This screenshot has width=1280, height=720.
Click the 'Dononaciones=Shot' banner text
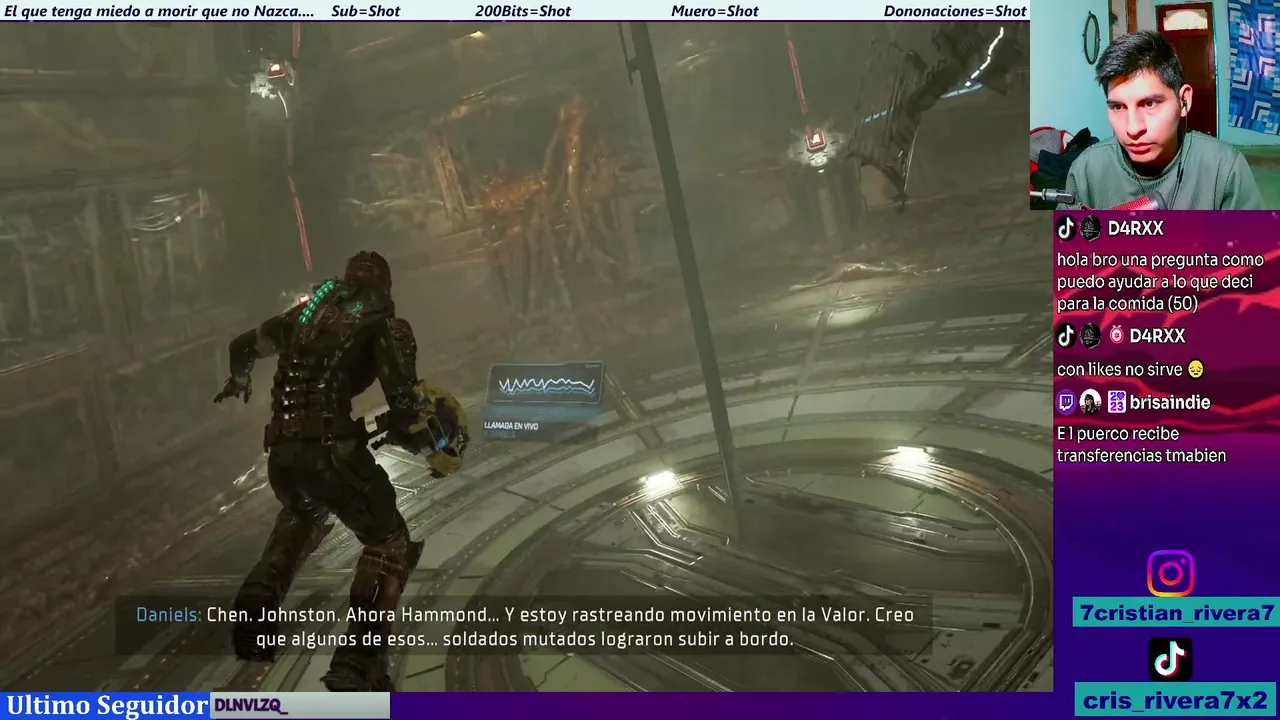click(955, 11)
